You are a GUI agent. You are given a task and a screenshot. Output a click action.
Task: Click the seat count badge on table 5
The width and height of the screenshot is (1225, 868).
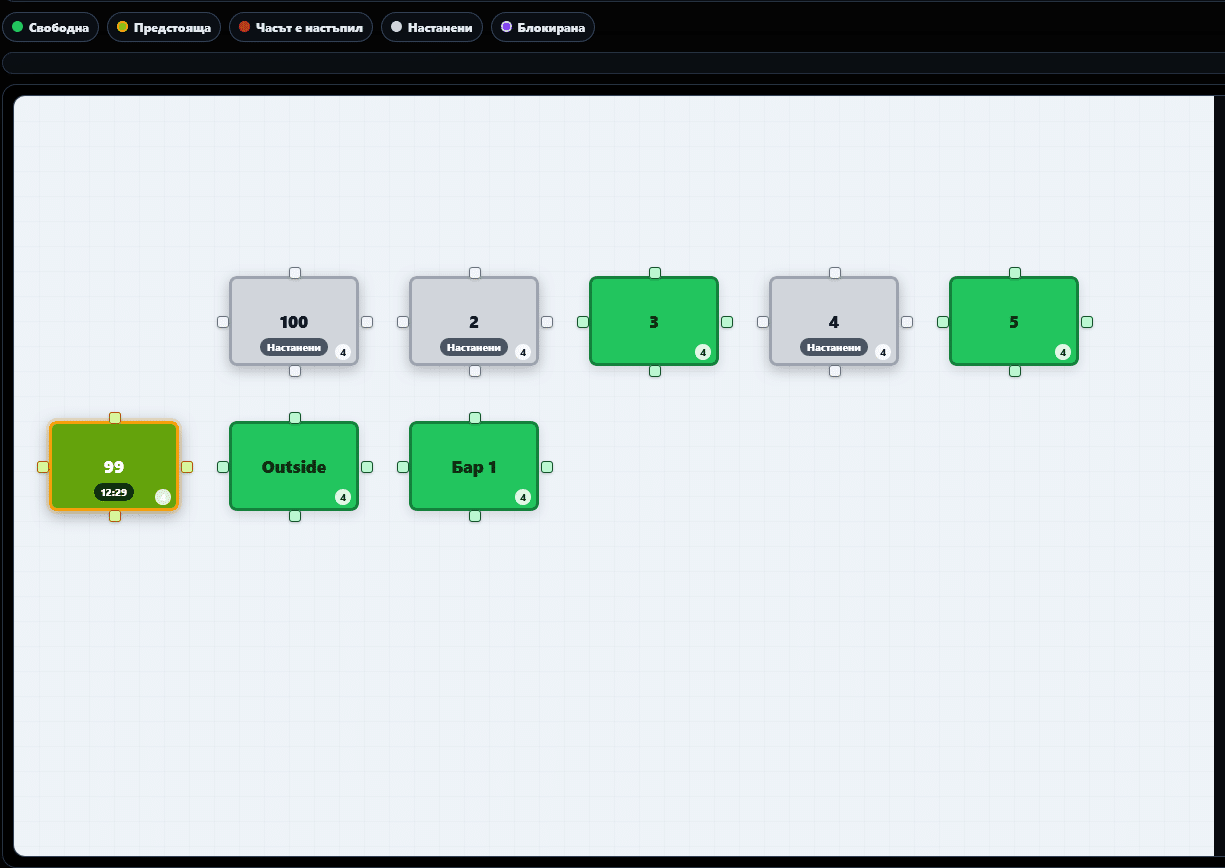click(x=1063, y=352)
